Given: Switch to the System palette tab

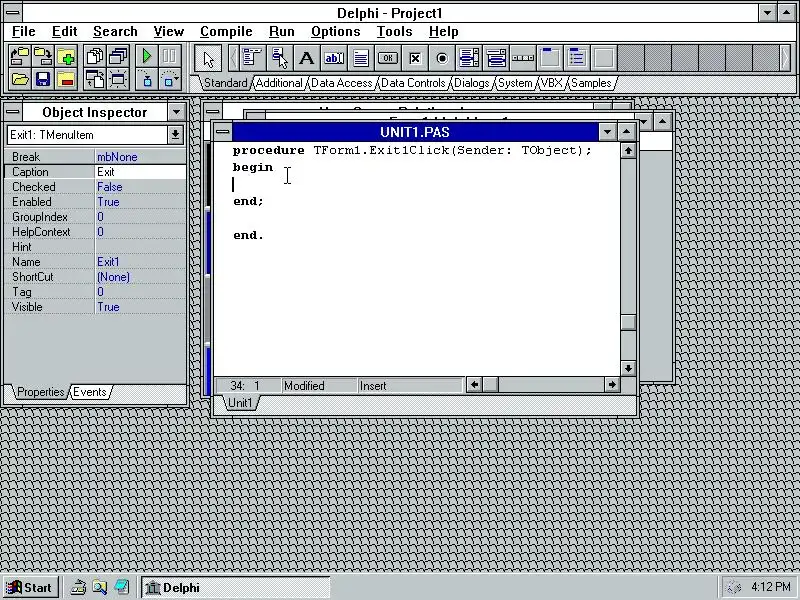Looking at the screenshot, I should [x=515, y=83].
